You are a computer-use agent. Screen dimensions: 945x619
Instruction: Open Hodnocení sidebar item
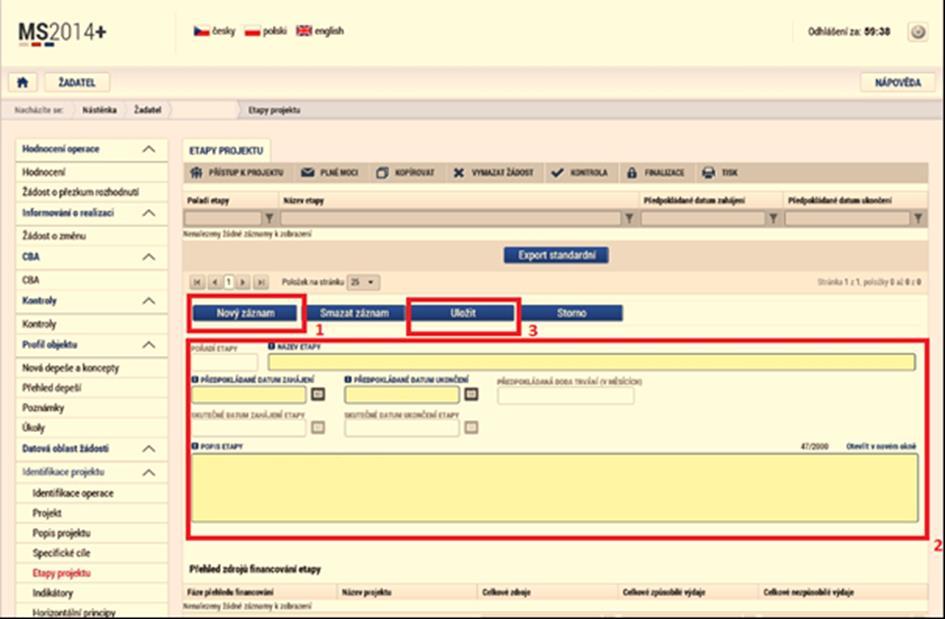43,172
